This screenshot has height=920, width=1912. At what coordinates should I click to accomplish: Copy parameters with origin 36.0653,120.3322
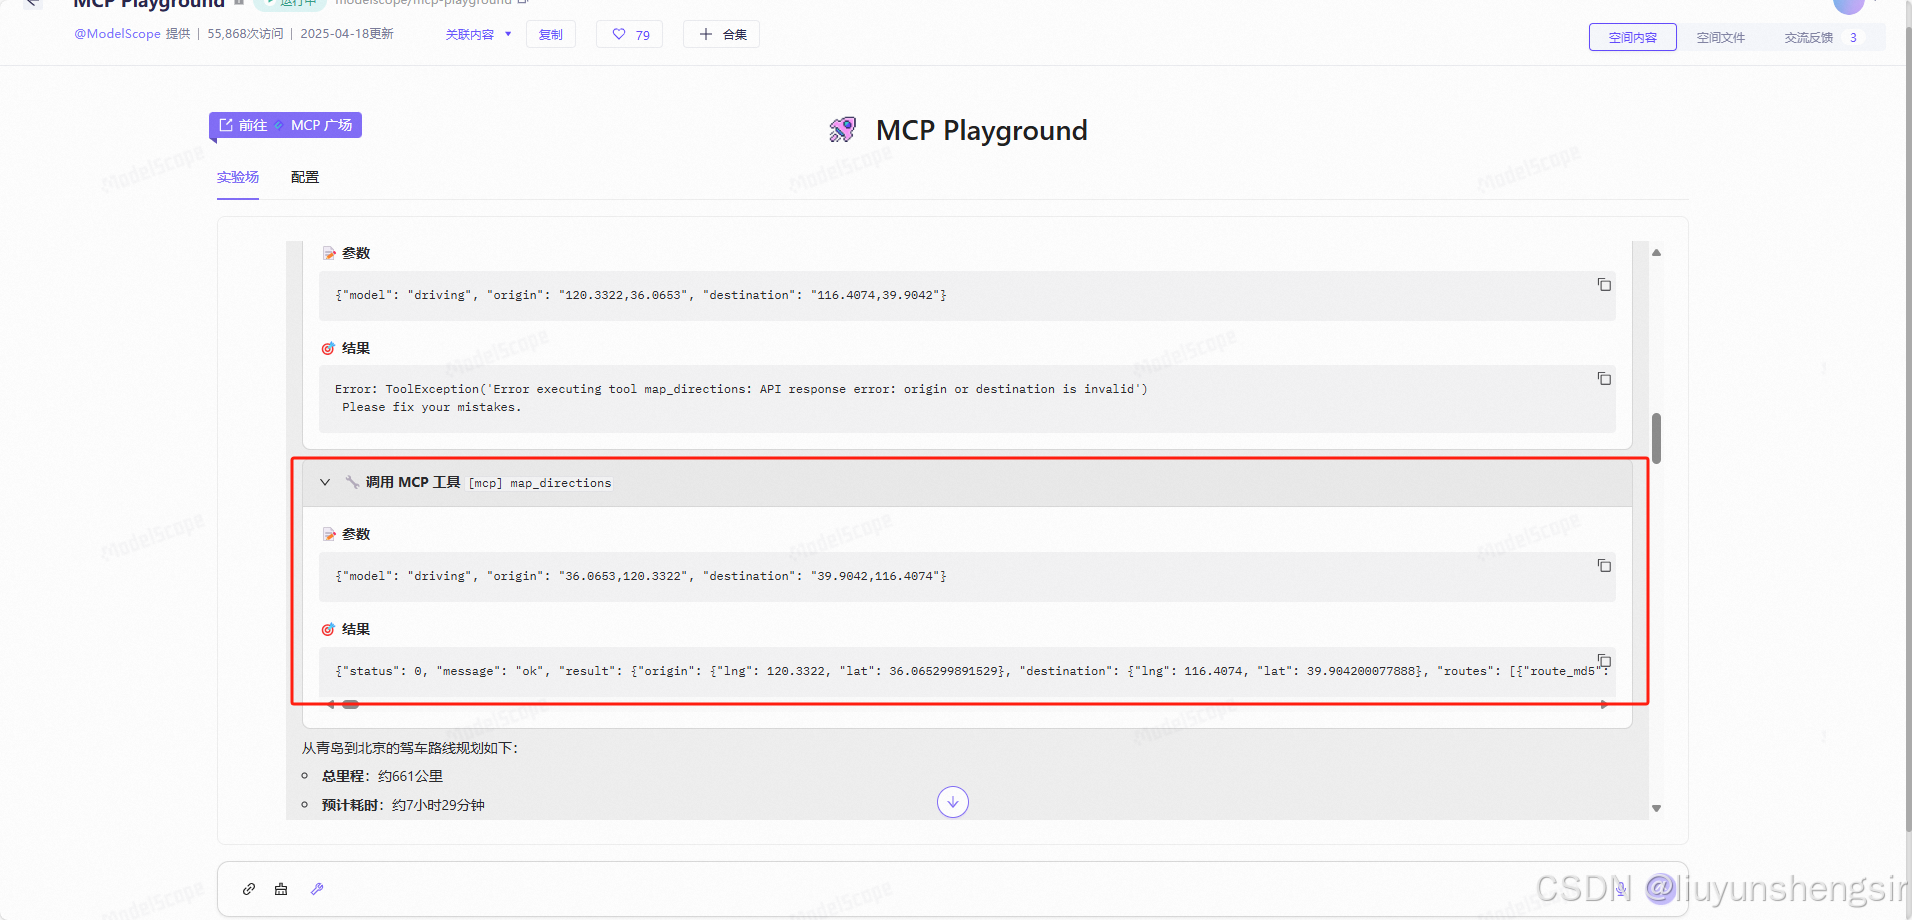tap(1604, 566)
